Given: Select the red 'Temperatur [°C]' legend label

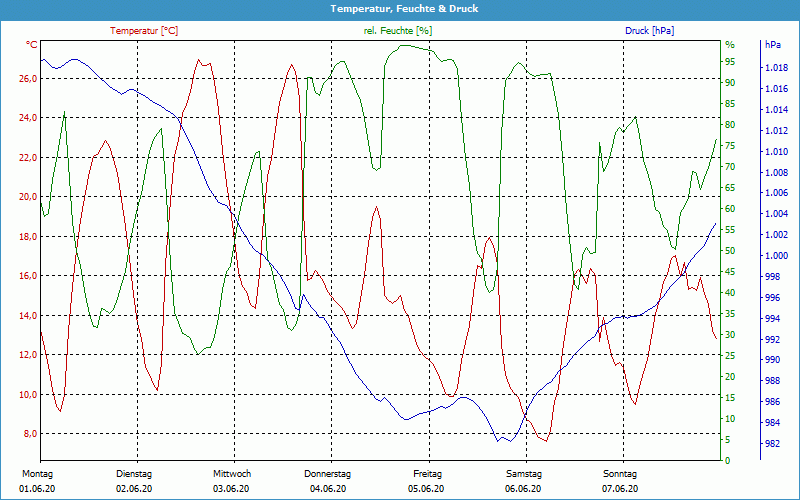Looking at the screenshot, I should point(144,31).
